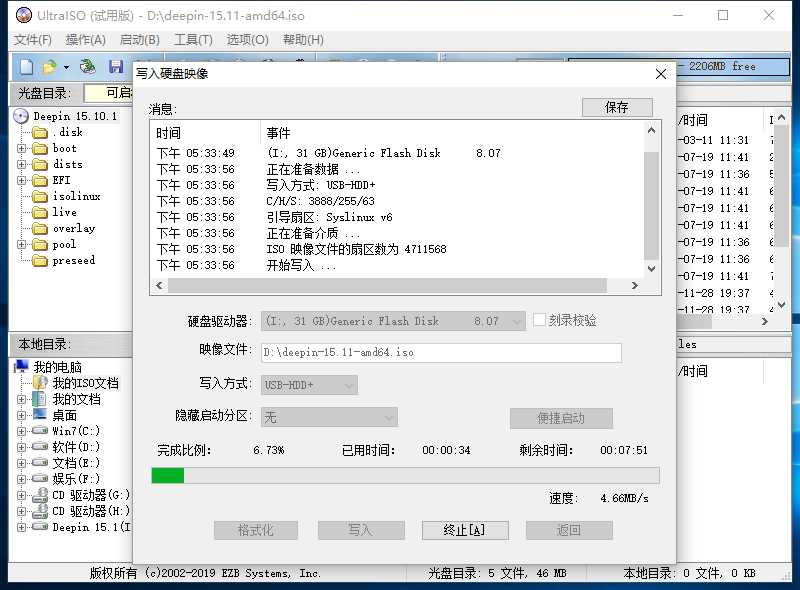Click the 格式化 button
Viewport: 800px width, 590px height.
(x=256, y=530)
